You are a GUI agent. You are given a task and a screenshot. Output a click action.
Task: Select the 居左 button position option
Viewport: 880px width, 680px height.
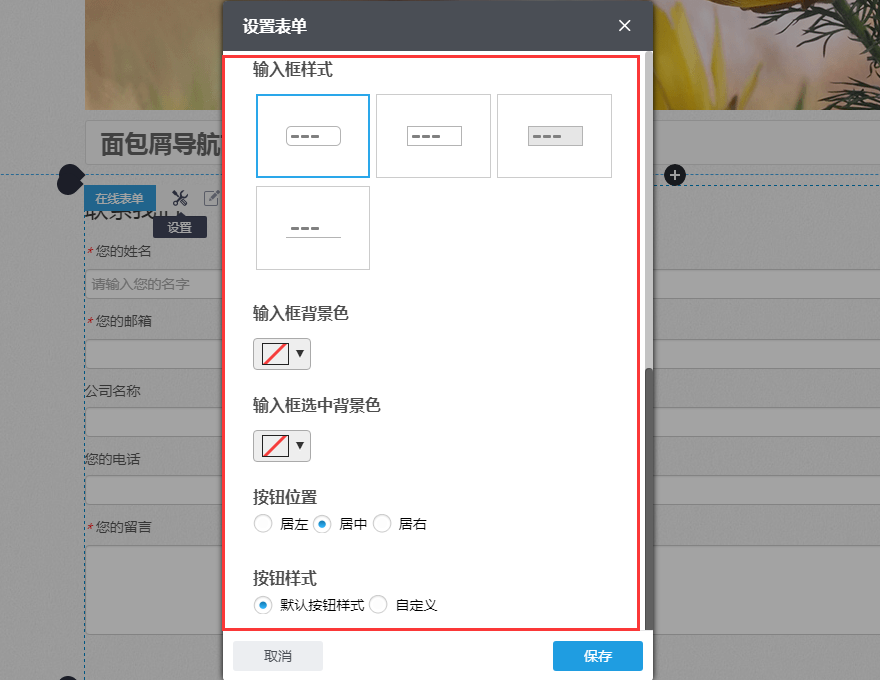pos(263,523)
